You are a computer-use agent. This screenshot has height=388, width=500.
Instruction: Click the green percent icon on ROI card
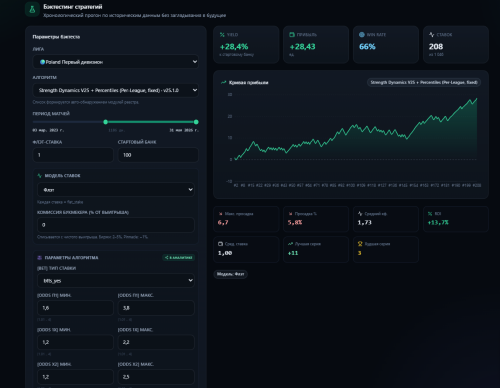pyautogui.click(x=430, y=214)
